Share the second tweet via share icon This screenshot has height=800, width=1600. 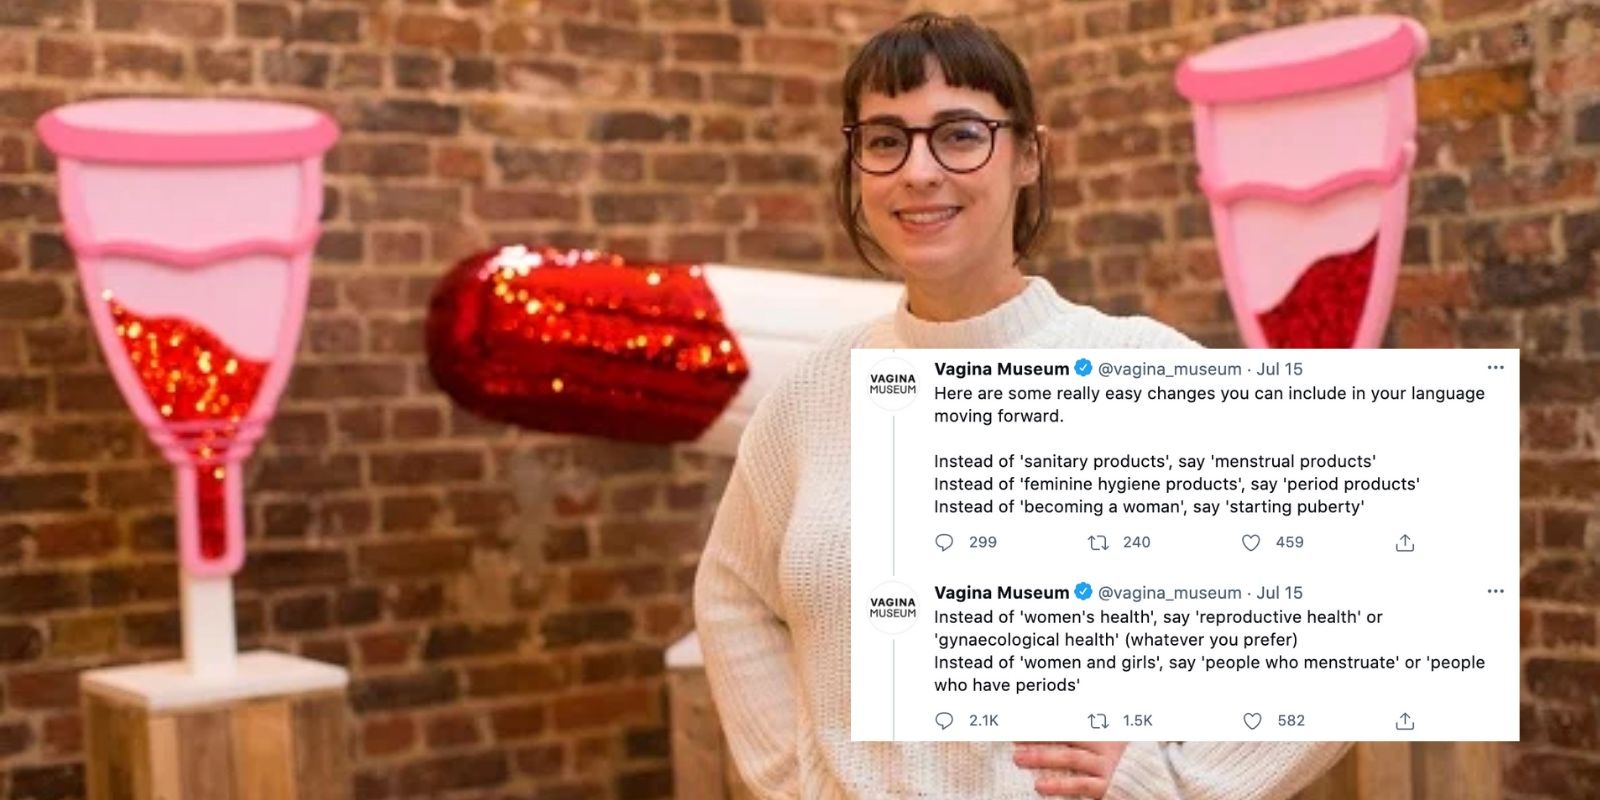1405,721
